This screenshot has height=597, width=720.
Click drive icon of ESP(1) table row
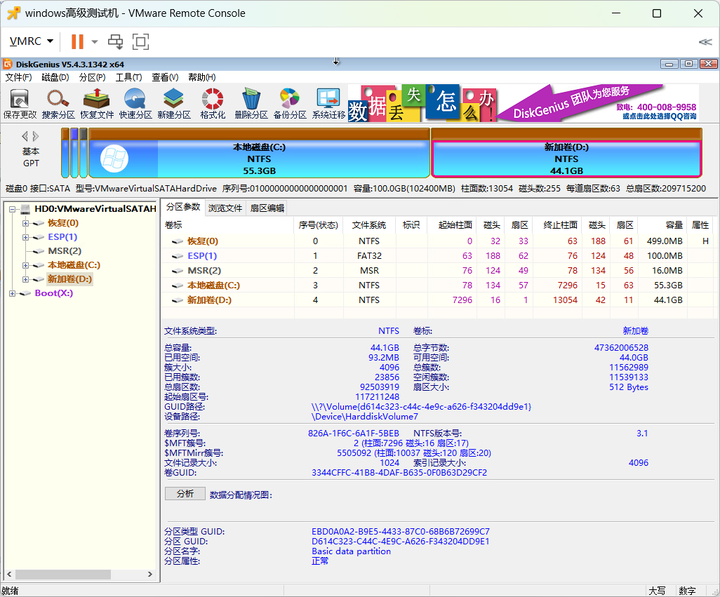coord(177,256)
